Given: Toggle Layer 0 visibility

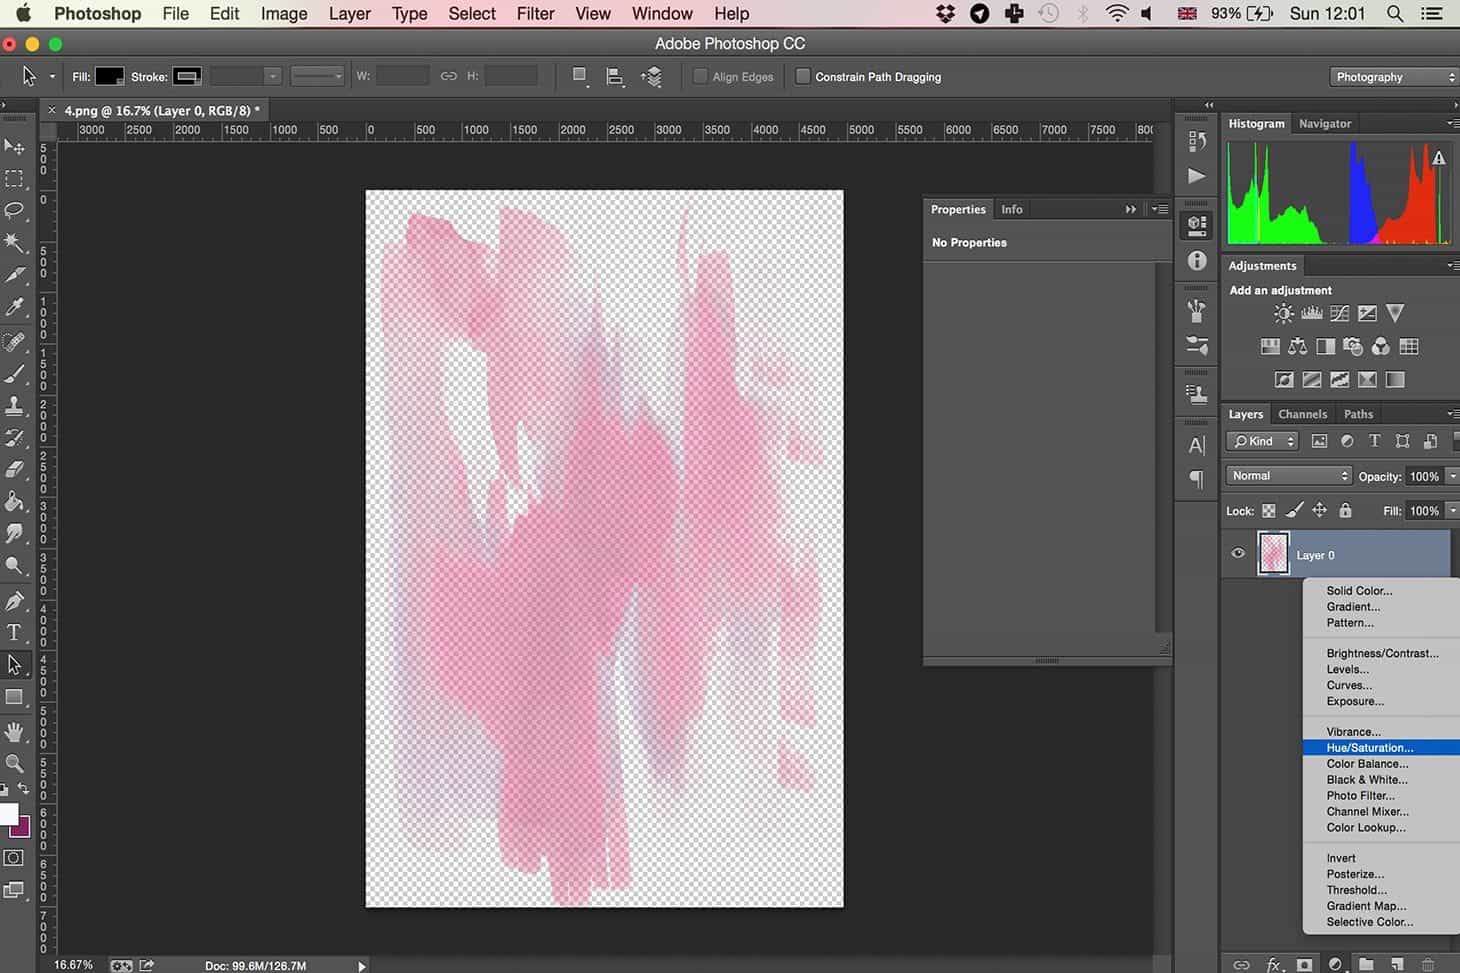Looking at the screenshot, I should [x=1238, y=553].
